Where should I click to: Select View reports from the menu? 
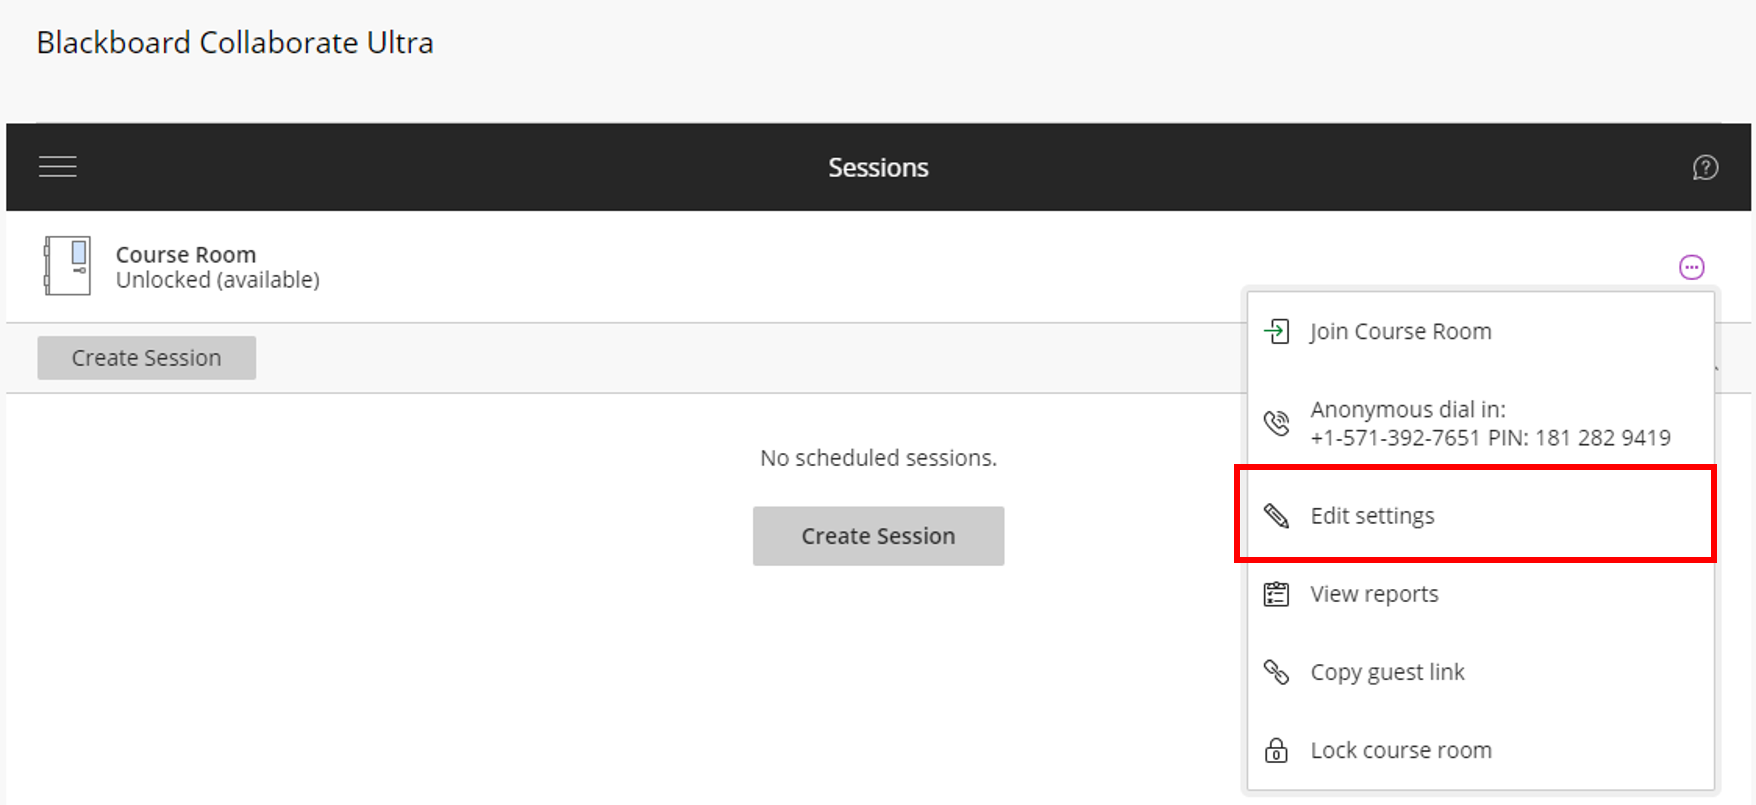(1374, 593)
